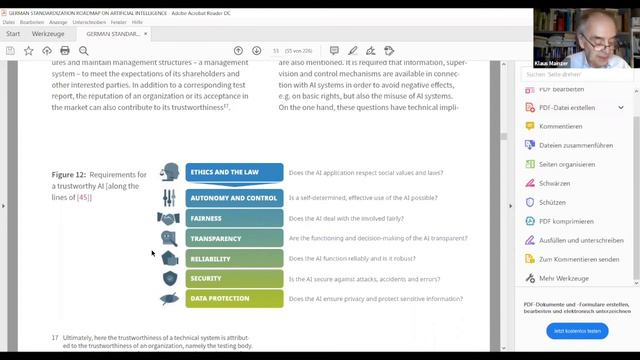
Task: Click Klaus Mainzer's webcam video thumbnail
Action: [587, 38]
